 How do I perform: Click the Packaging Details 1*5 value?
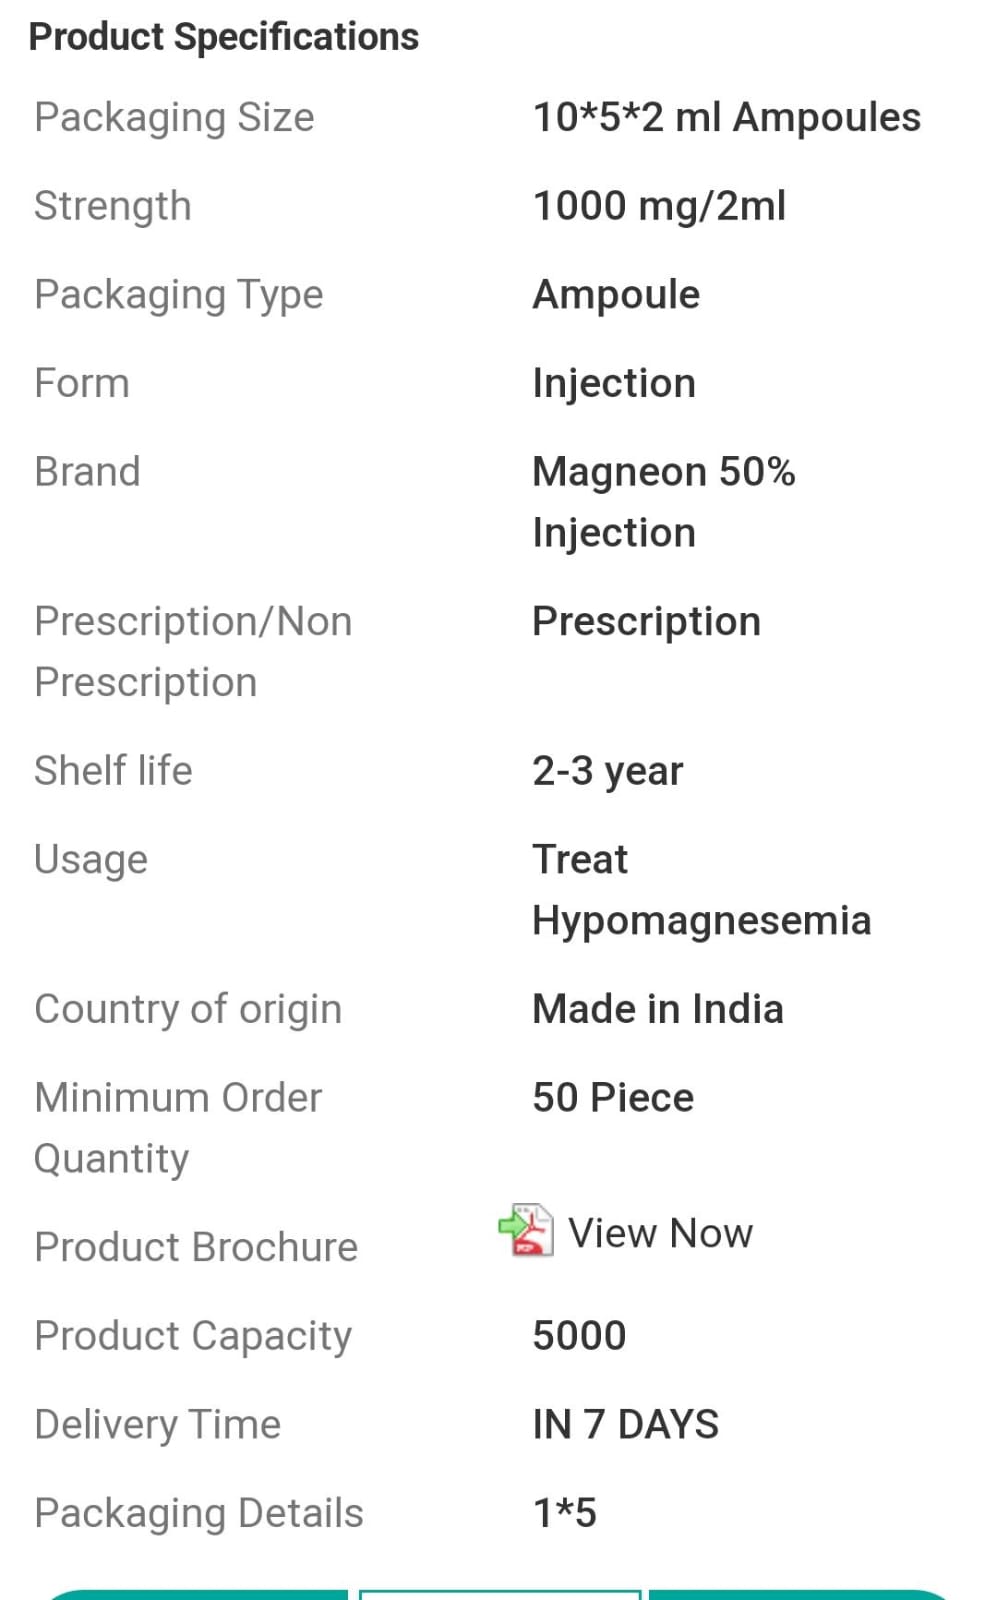coord(564,1513)
